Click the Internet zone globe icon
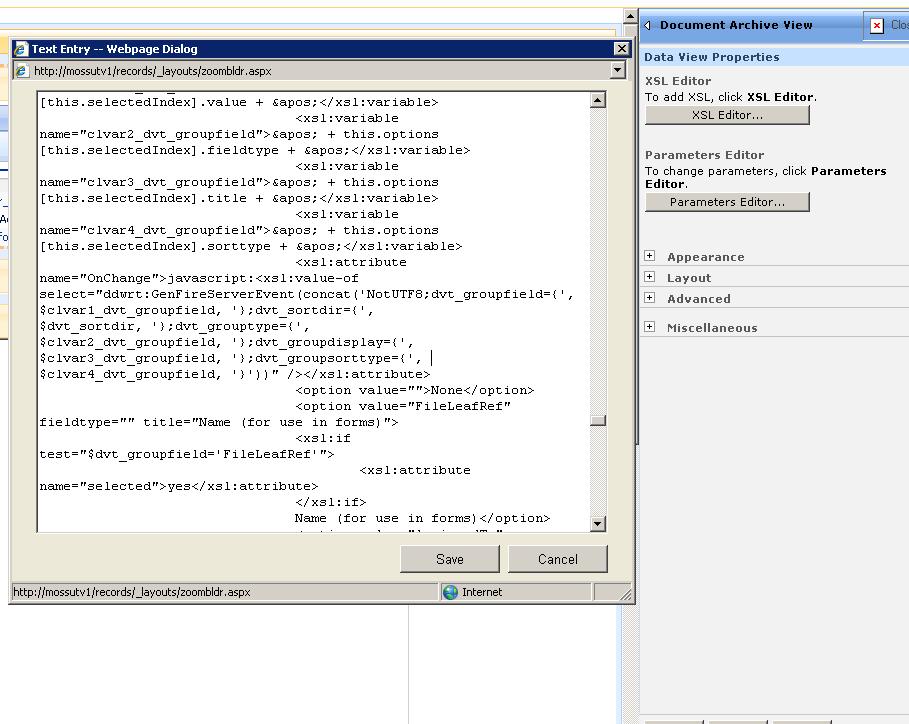909x724 pixels. pos(450,592)
